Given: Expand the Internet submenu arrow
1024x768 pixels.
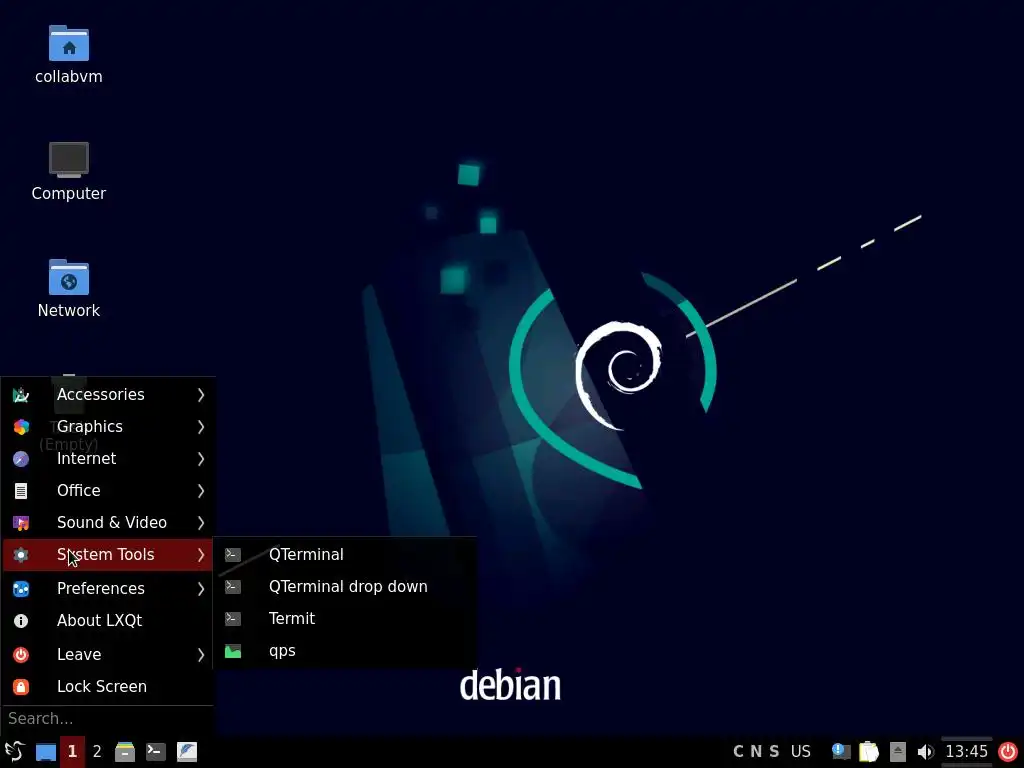Looking at the screenshot, I should [201, 458].
